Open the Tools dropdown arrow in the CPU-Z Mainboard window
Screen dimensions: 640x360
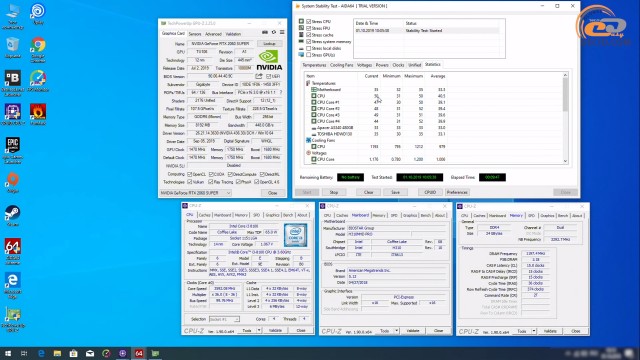click(x=396, y=331)
